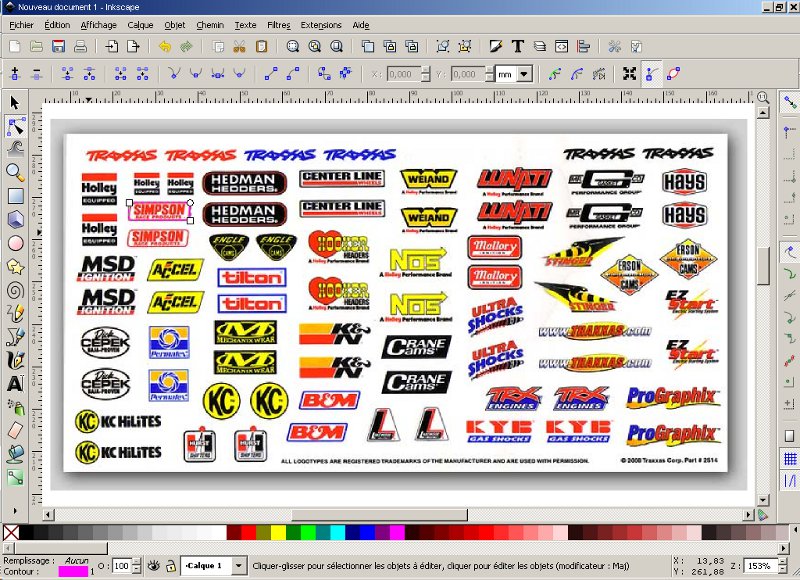Screen dimensions: 800x580
Task: Open the Calque menu
Action: pyautogui.click(x=140, y=25)
